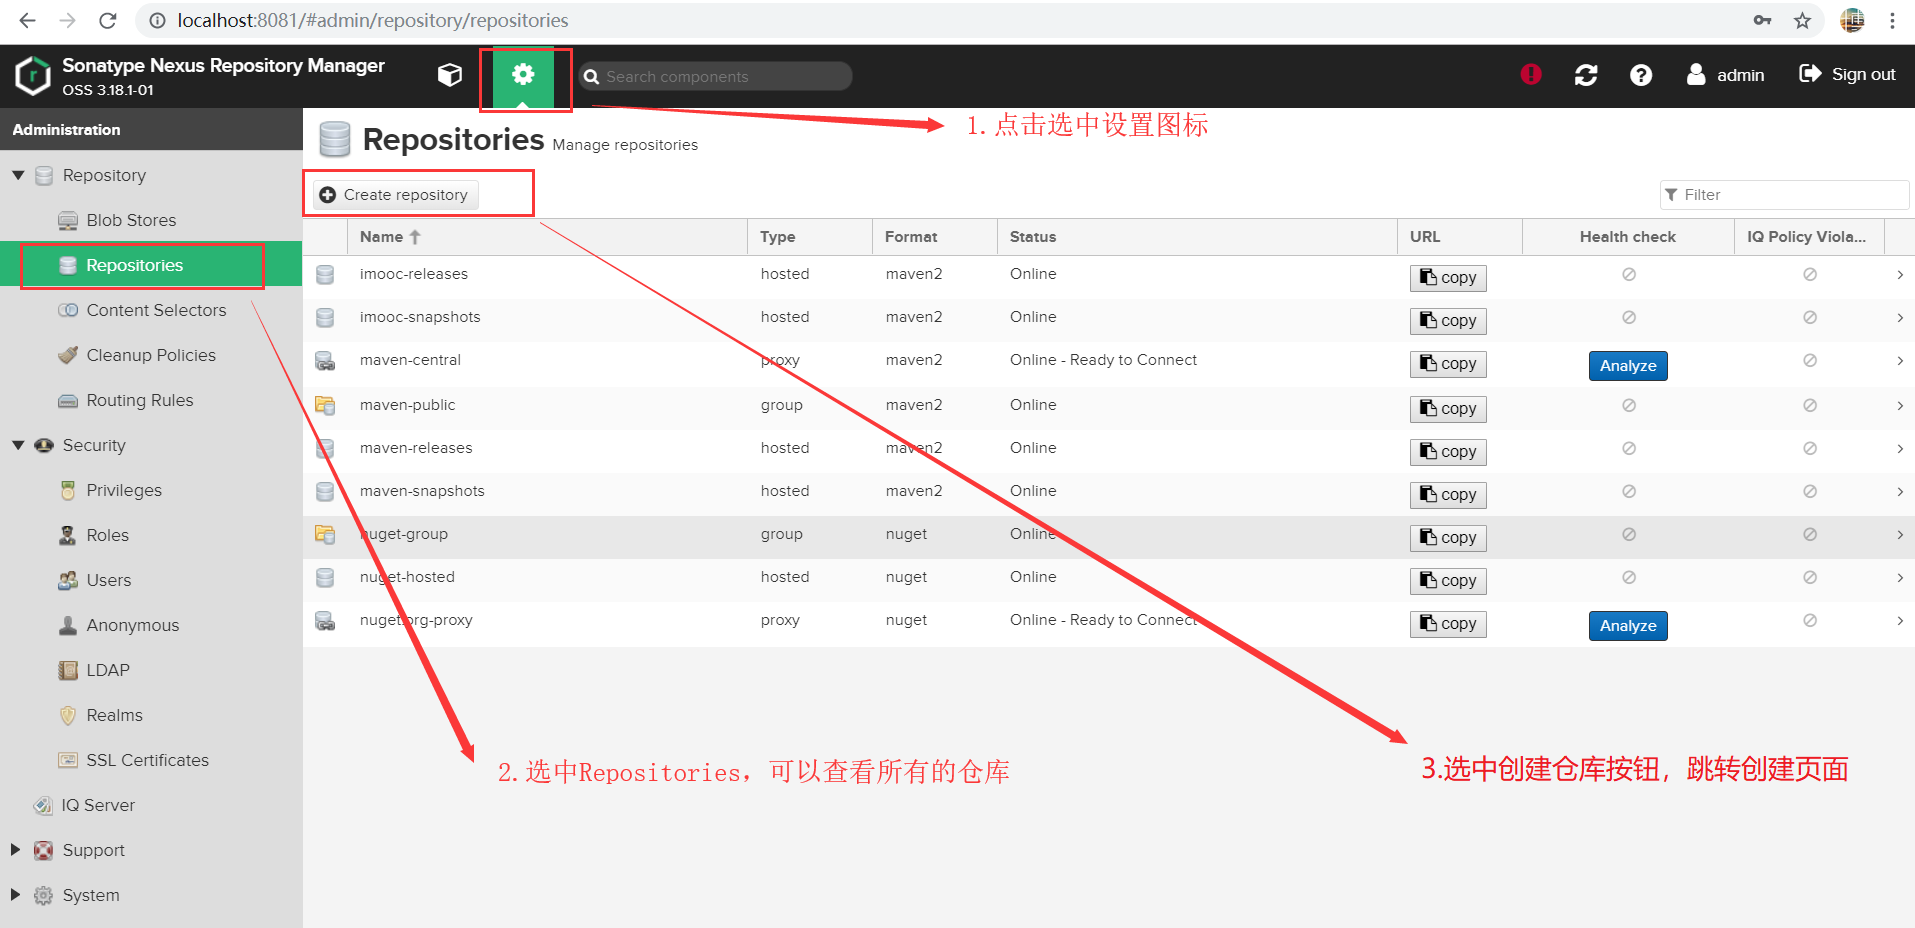
Task: Copy URL of nuget-hosted
Action: (x=1448, y=581)
